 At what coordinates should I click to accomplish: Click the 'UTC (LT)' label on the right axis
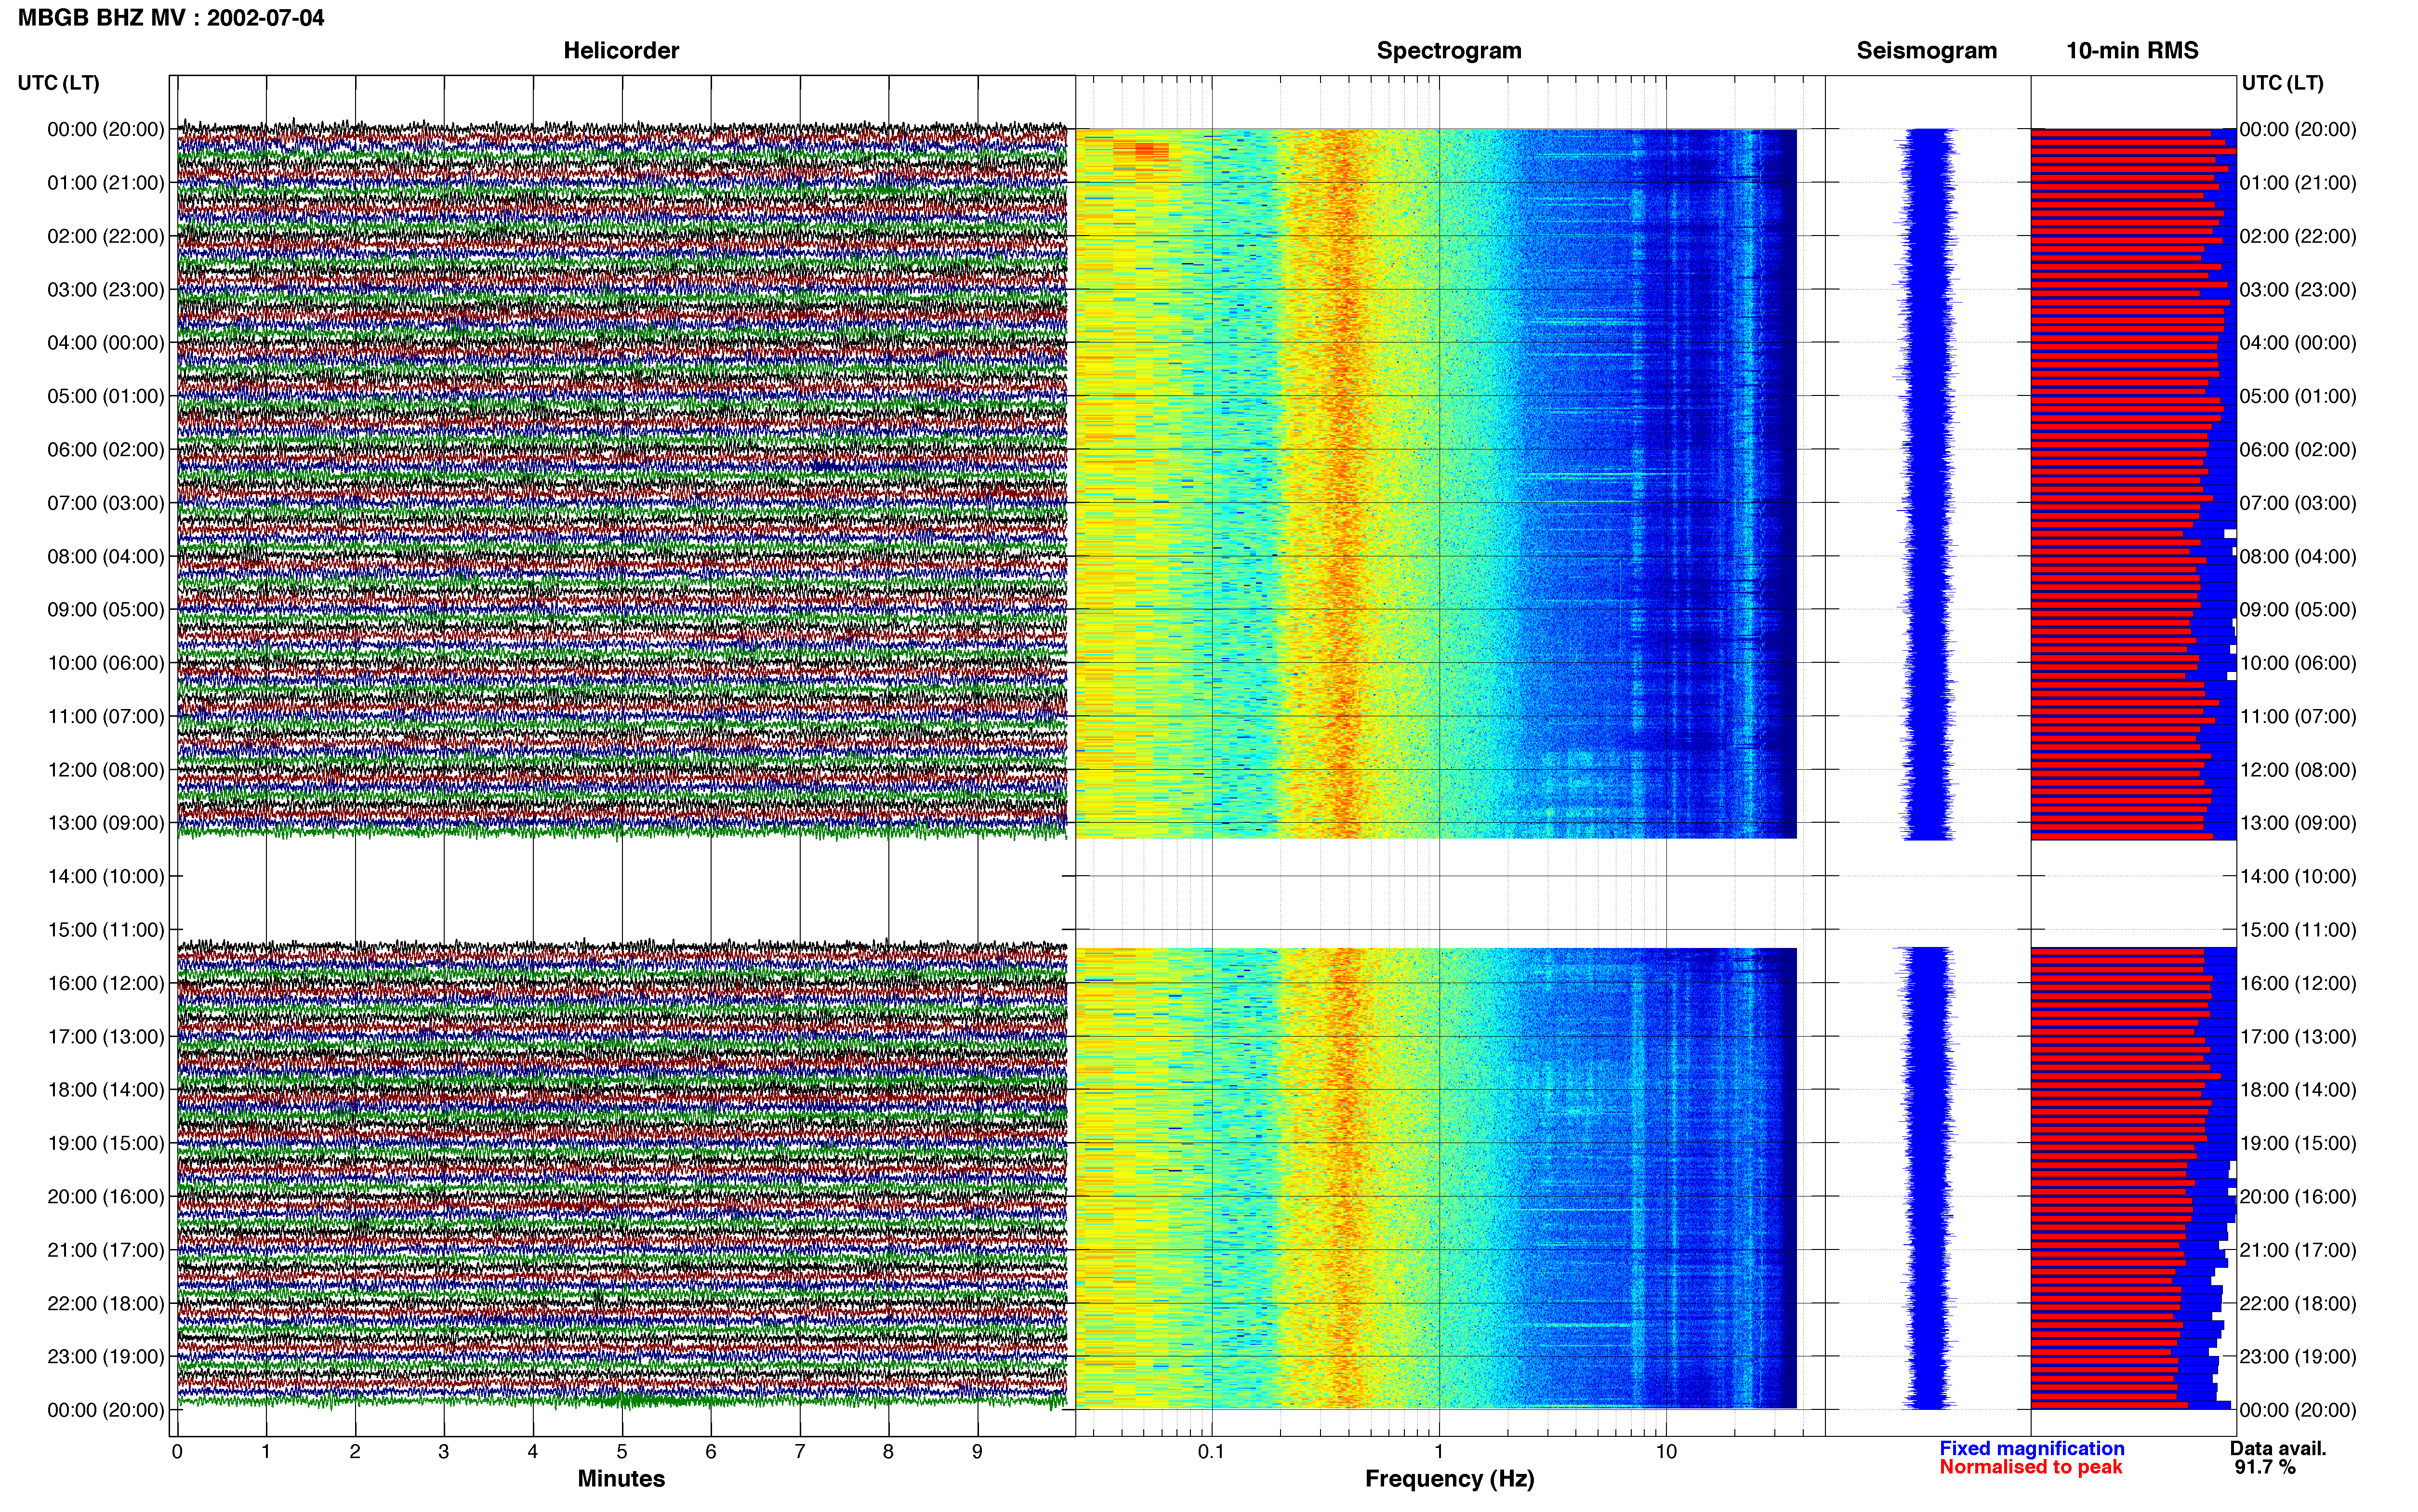click(x=2282, y=83)
